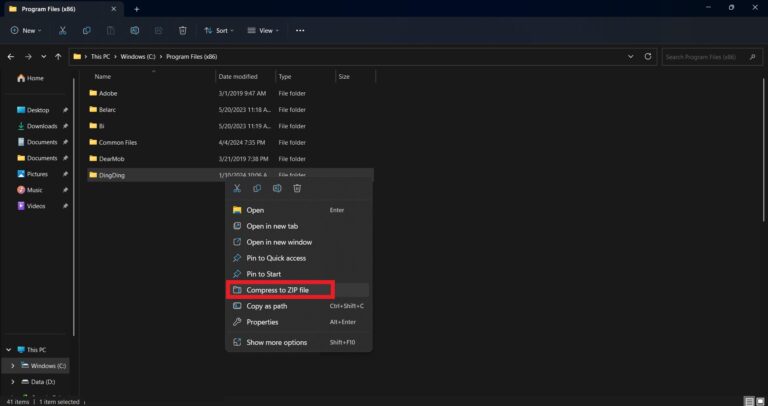
Task: Expand address bar history dropdown
Action: tap(630, 56)
